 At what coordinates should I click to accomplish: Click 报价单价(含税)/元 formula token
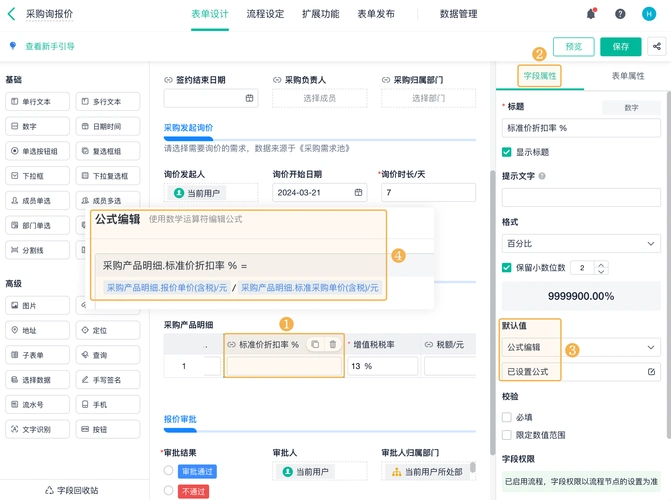(x=167, y=288)
